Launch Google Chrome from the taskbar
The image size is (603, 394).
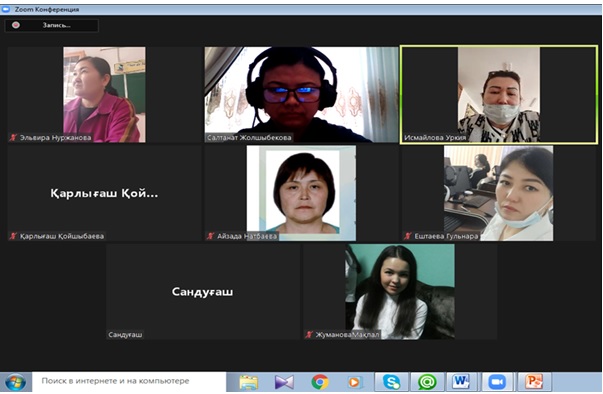click(320, 382)
